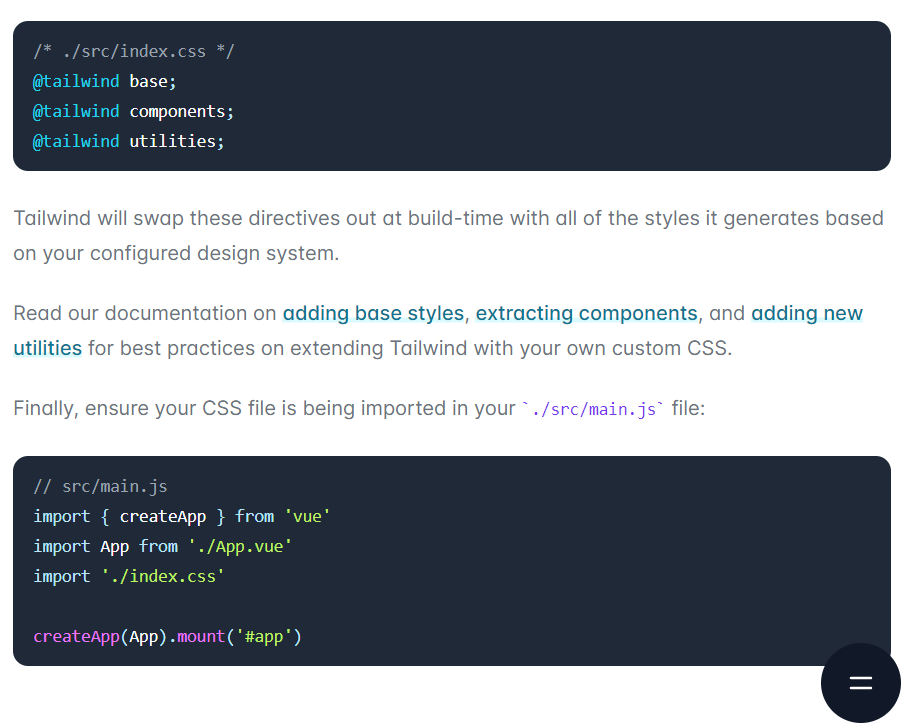Select the '#app' selector string
The width and height of the screenshot is (904, 724).
(x=265, y=636)
